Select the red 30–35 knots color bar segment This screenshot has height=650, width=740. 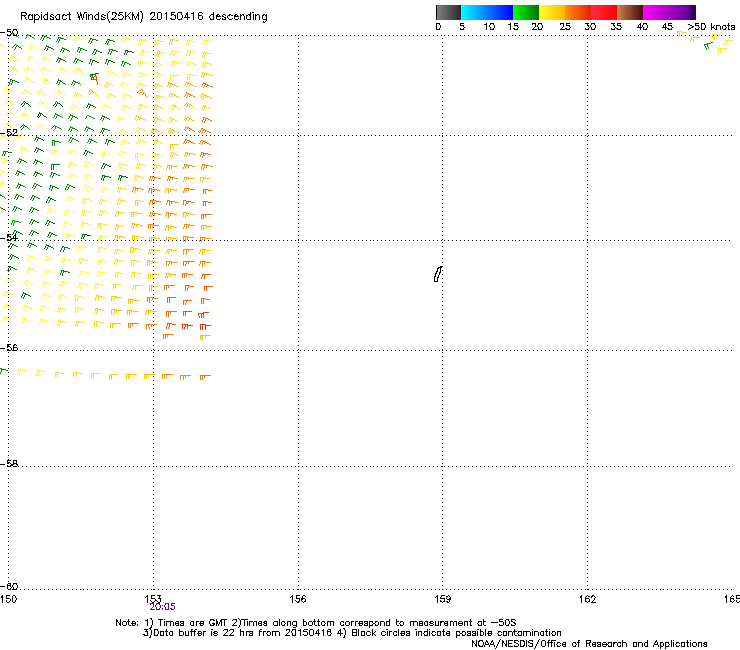[x=604, y=12]
